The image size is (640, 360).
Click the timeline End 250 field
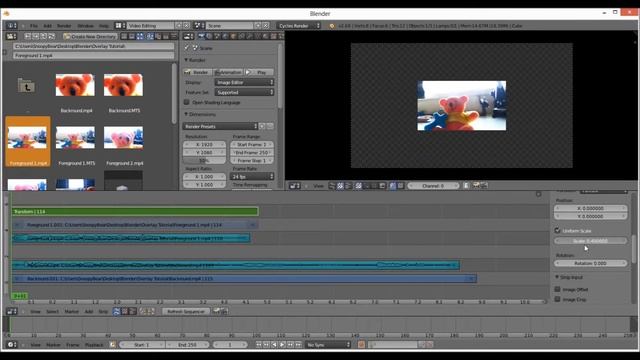coord(187,344)
